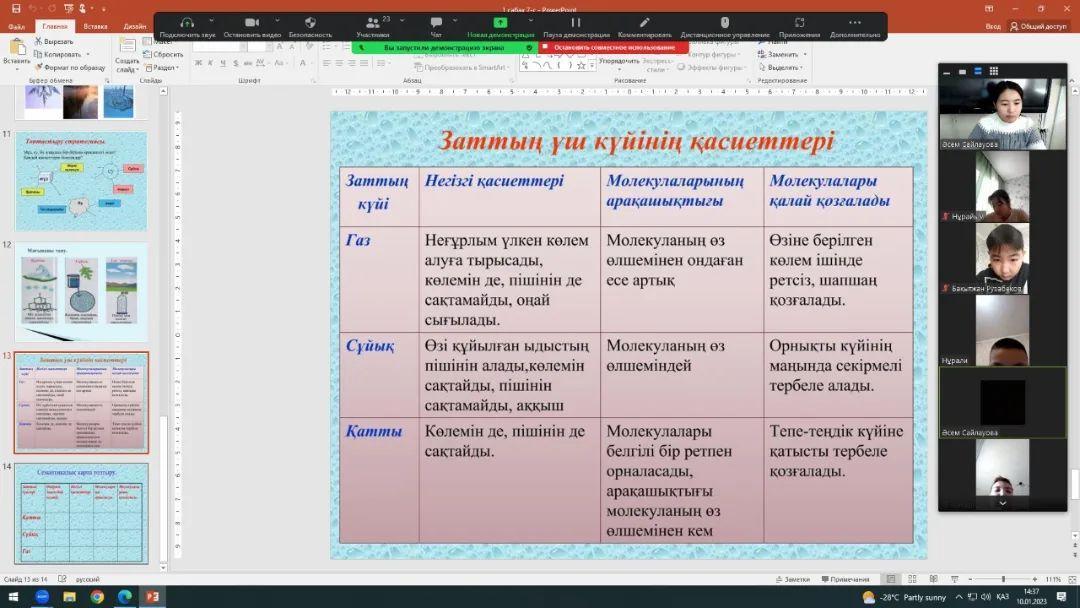
Task: Switch to Slide Sorter view in status bar
Action: (912, 579)
